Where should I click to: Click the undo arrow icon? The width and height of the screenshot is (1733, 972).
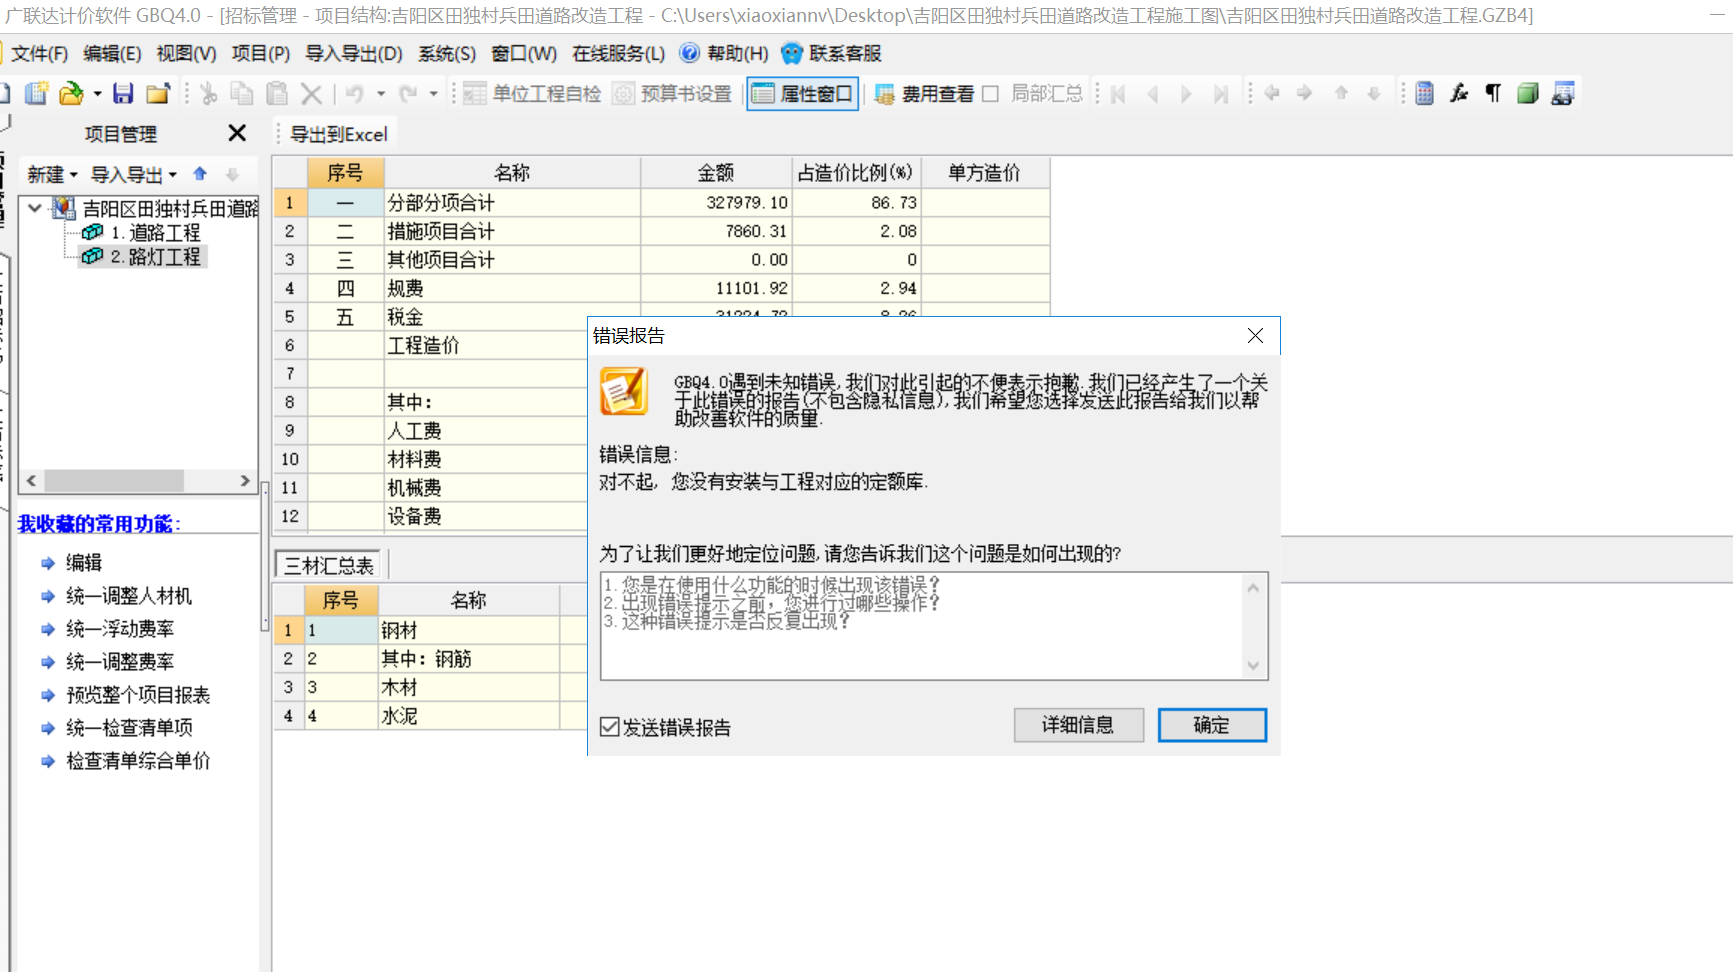355,93
